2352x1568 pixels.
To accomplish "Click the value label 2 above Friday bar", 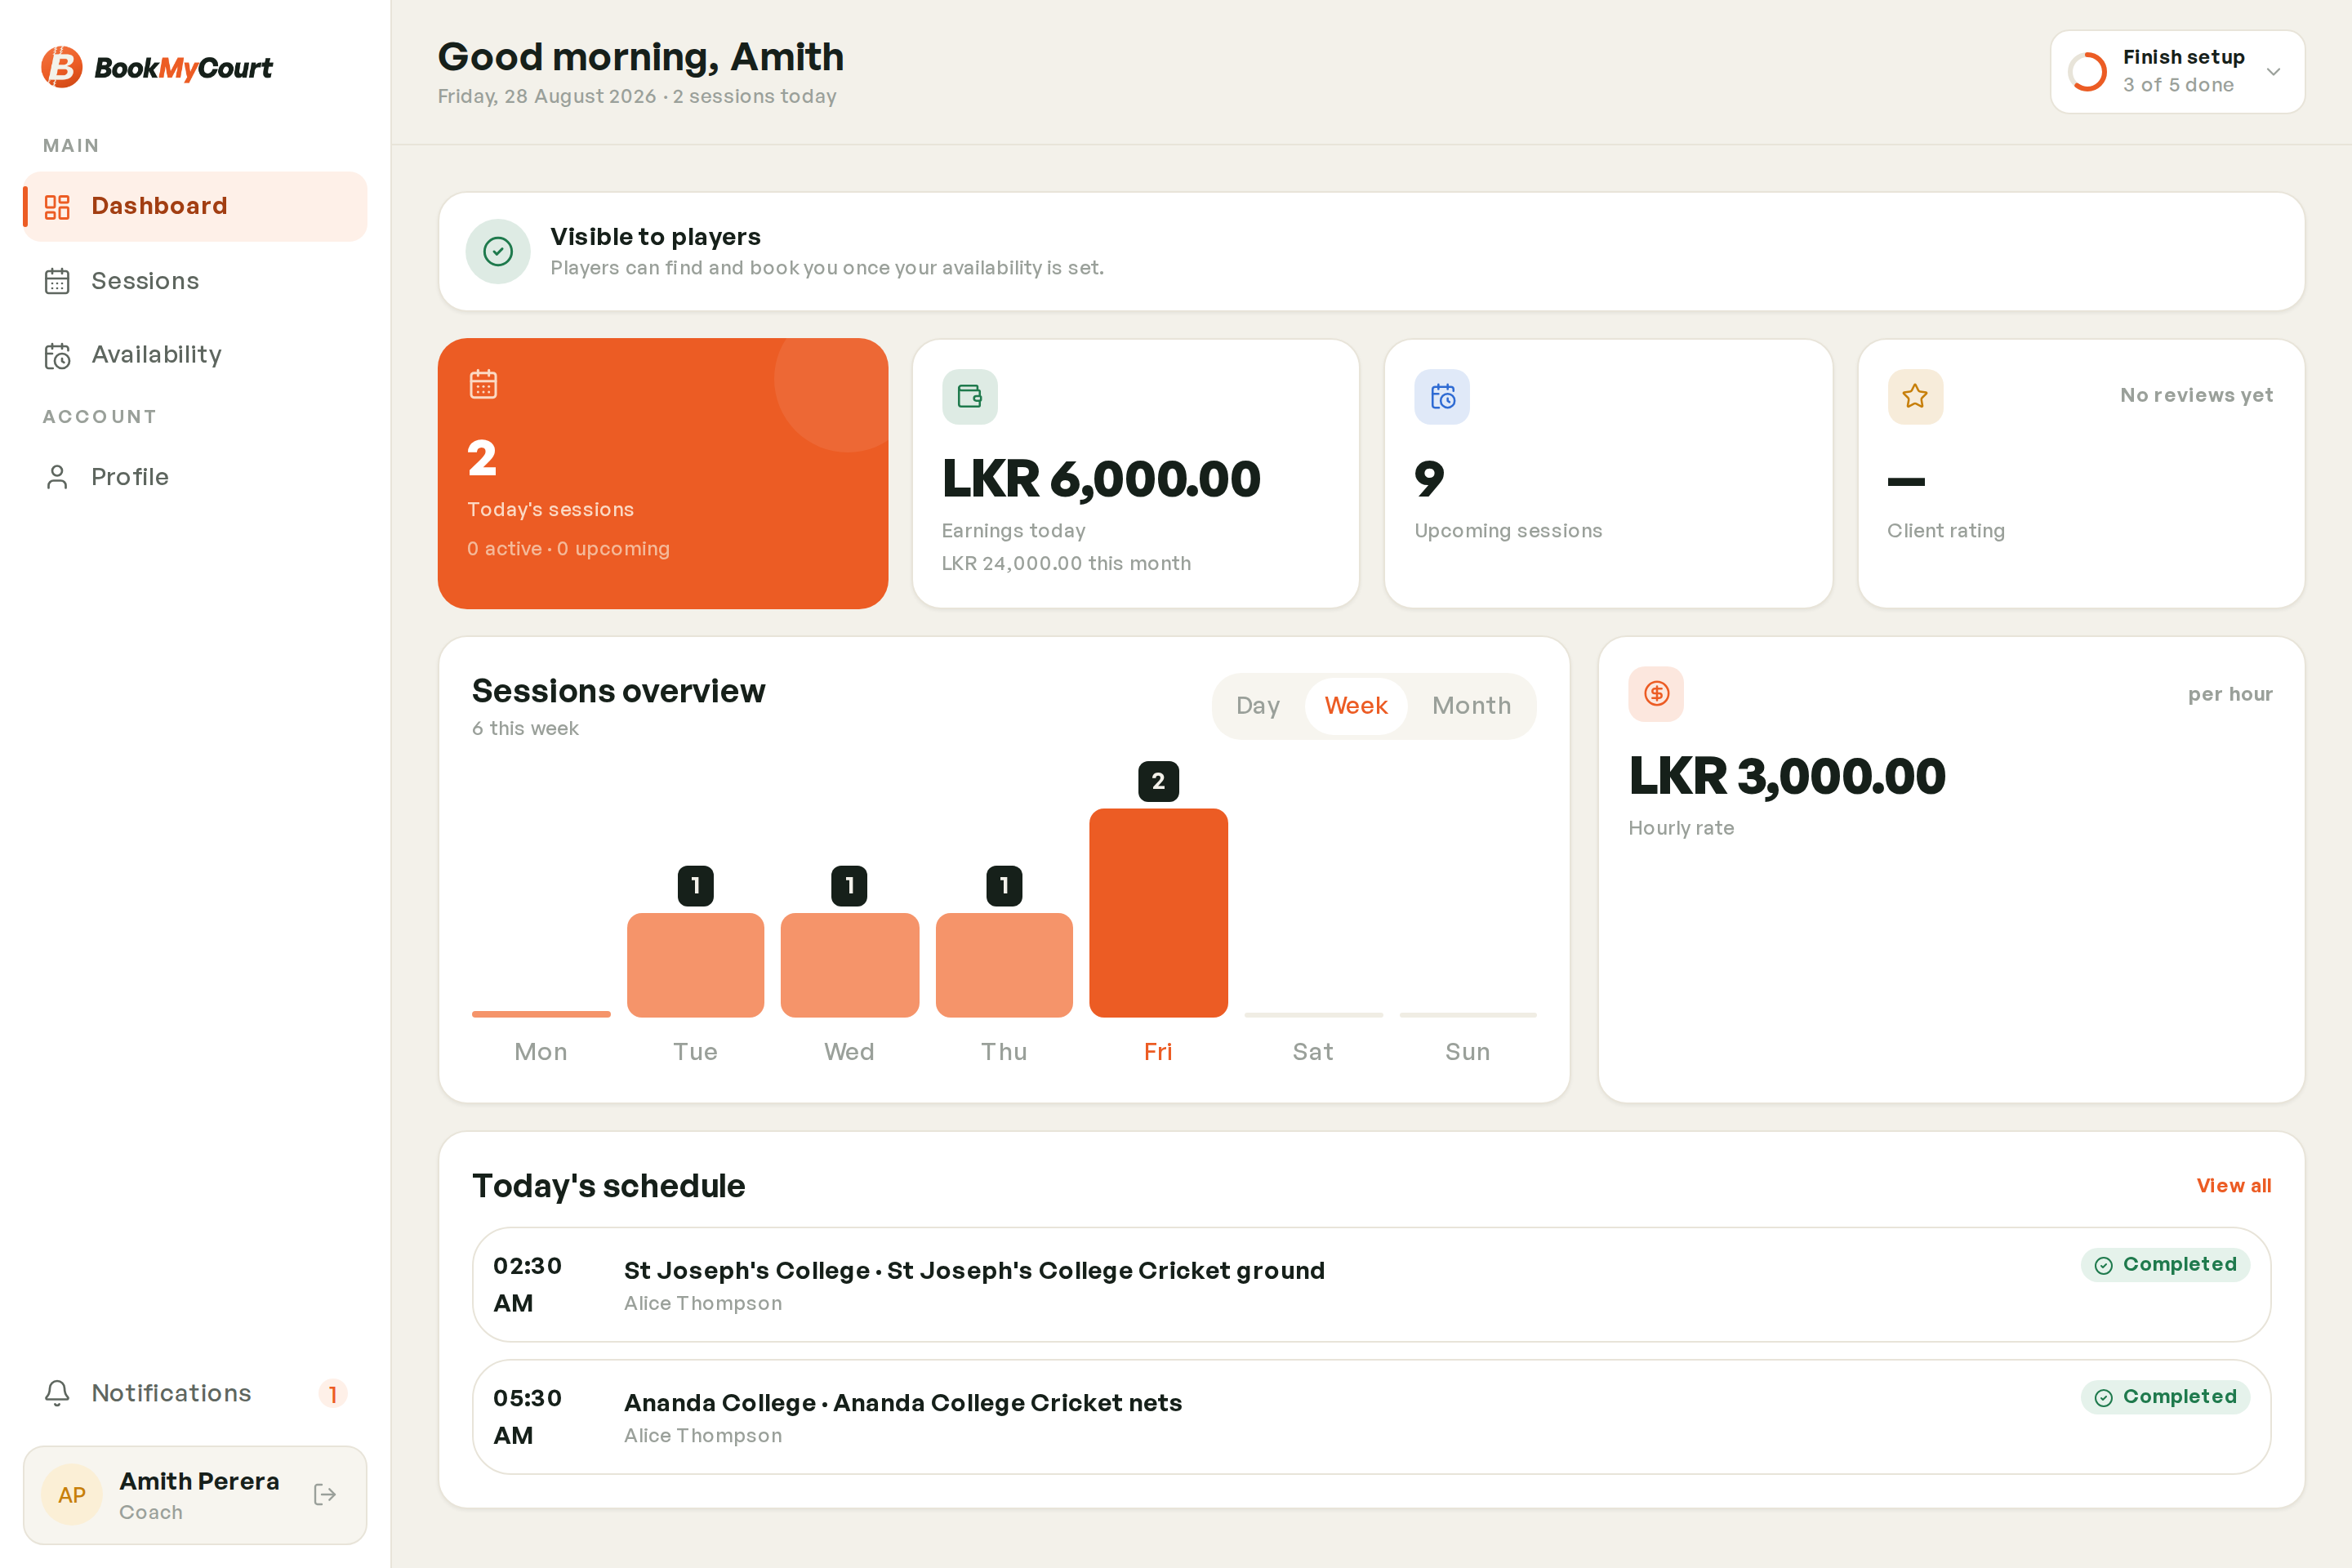I will point(1158,781).
